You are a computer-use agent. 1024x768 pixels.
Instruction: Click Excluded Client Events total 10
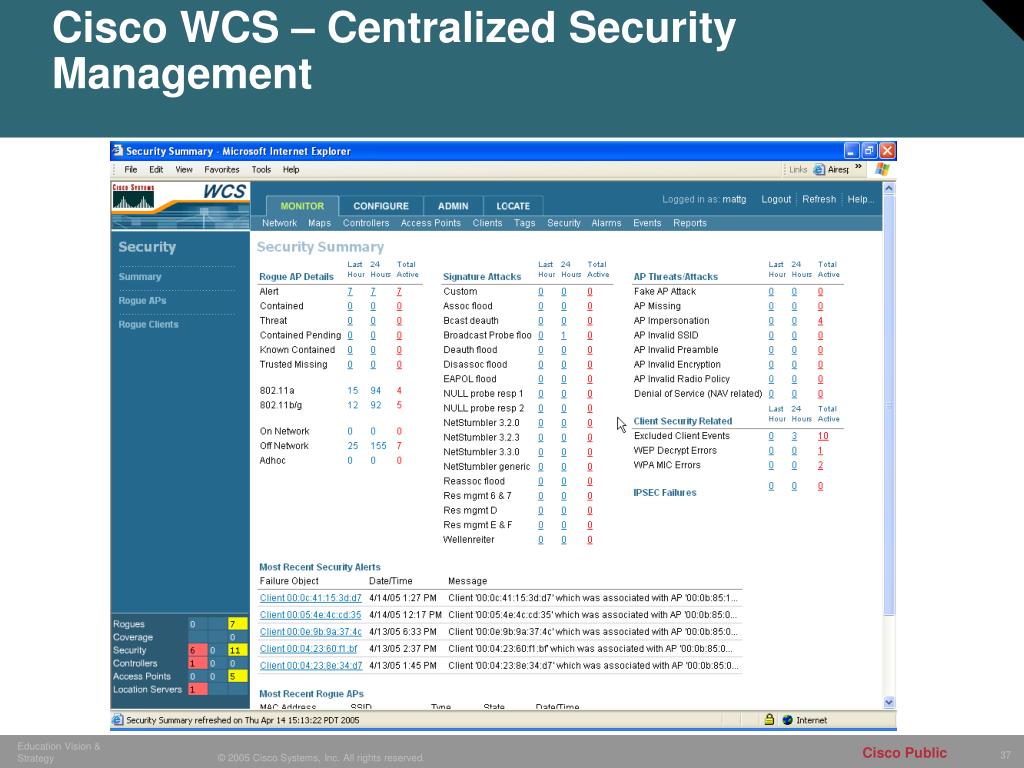(823, 436)
